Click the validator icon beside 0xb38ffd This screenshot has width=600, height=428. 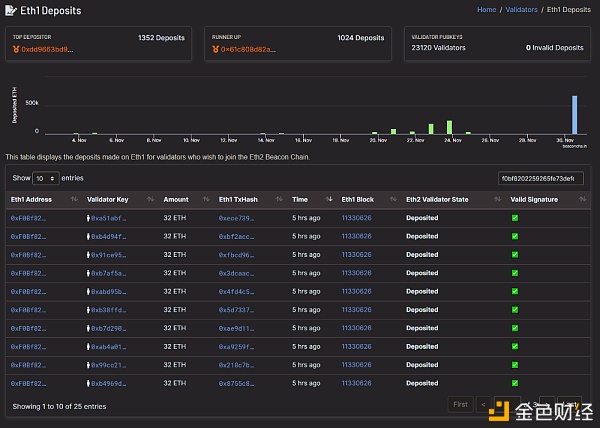coord(88,310)
